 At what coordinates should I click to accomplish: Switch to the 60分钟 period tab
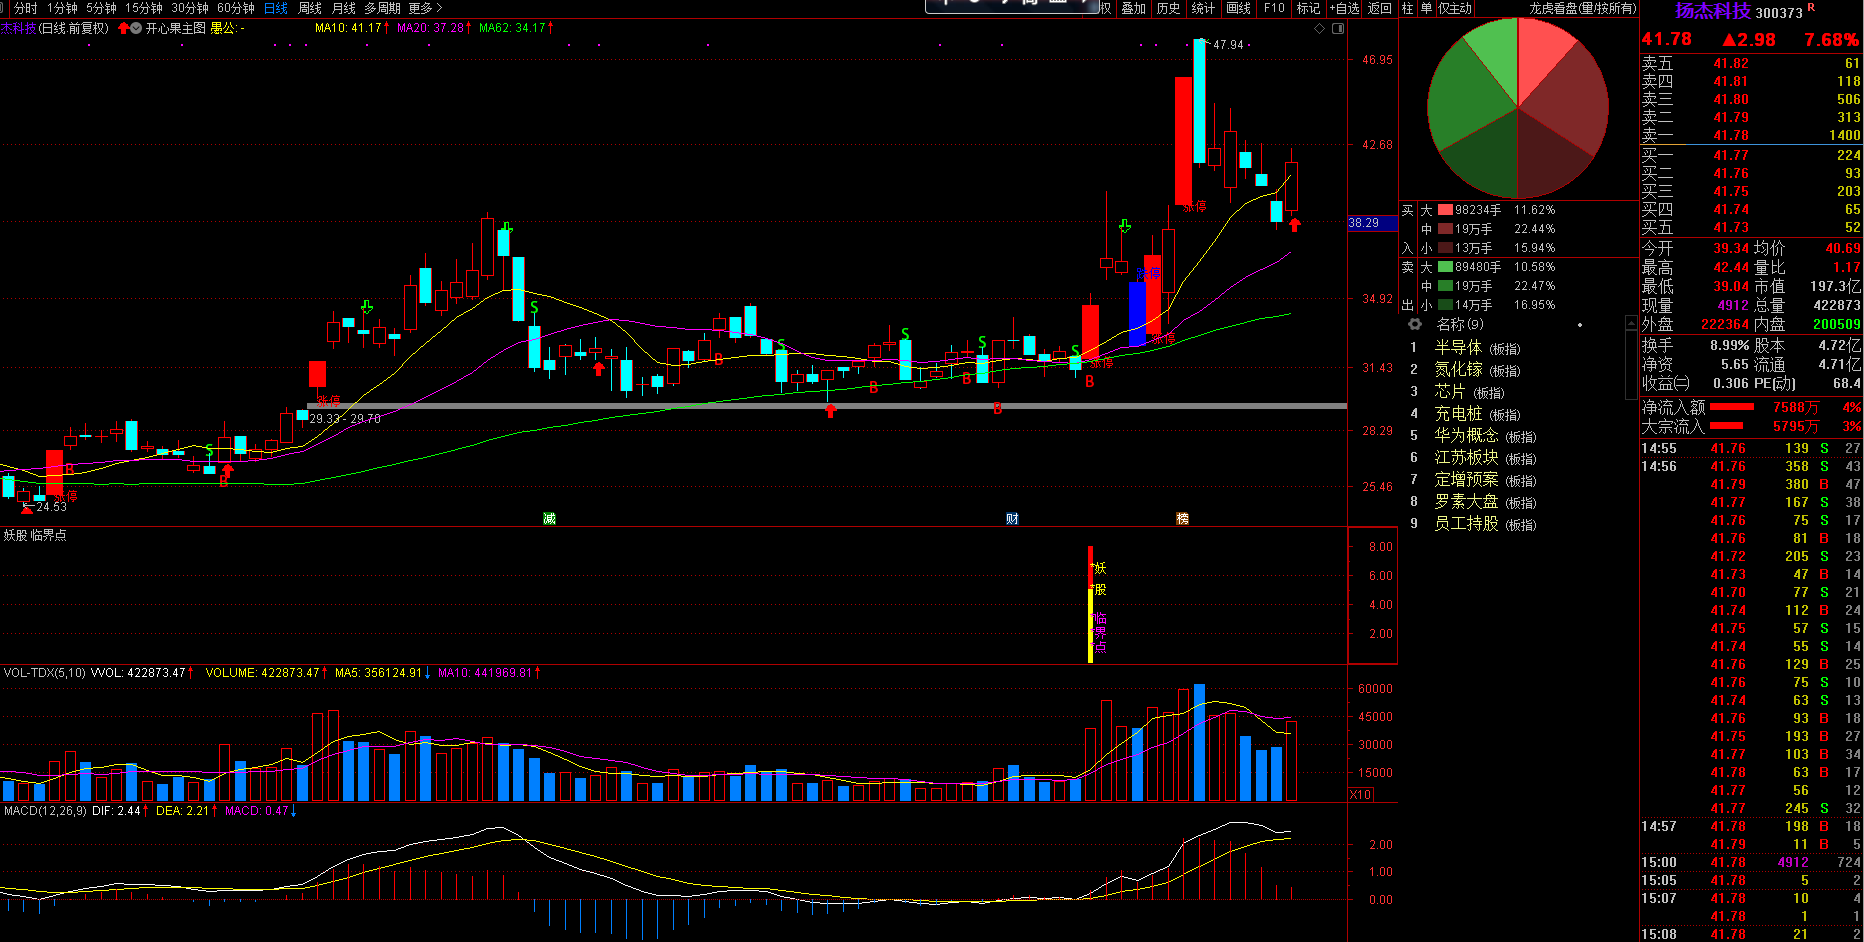(x=236, y=8)
